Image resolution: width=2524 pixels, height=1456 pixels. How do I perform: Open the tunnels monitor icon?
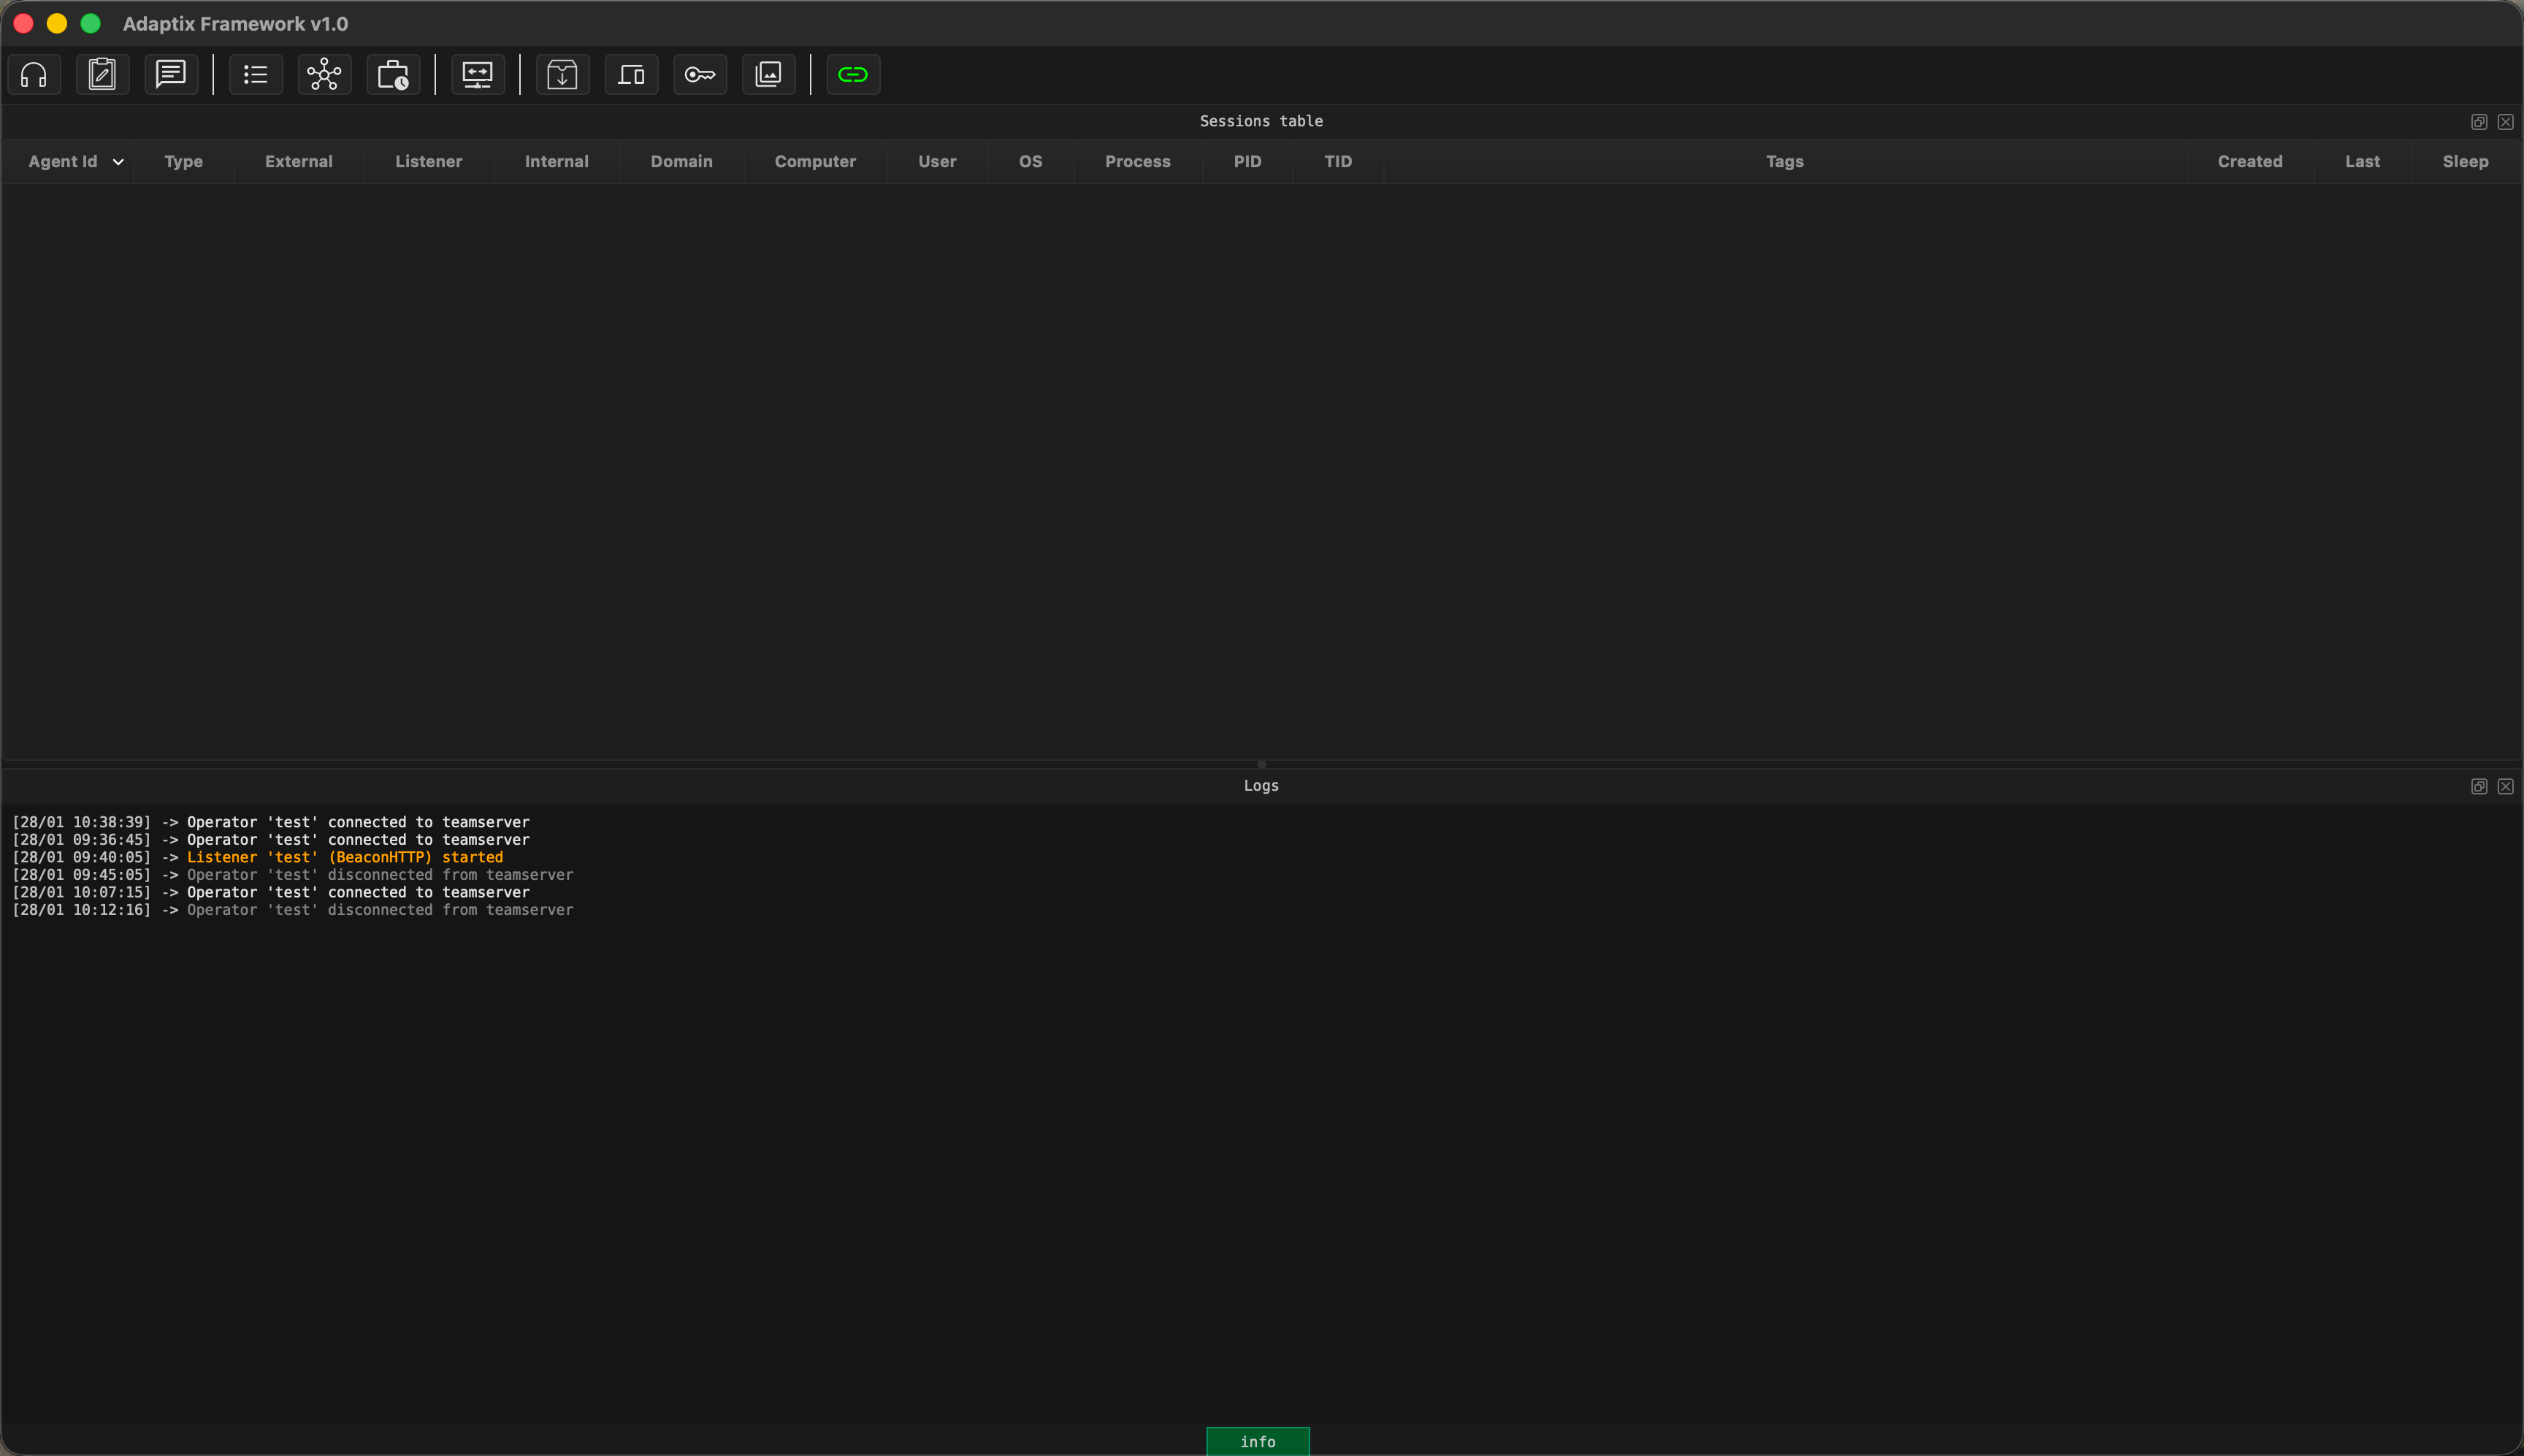[x=478, y=75]
